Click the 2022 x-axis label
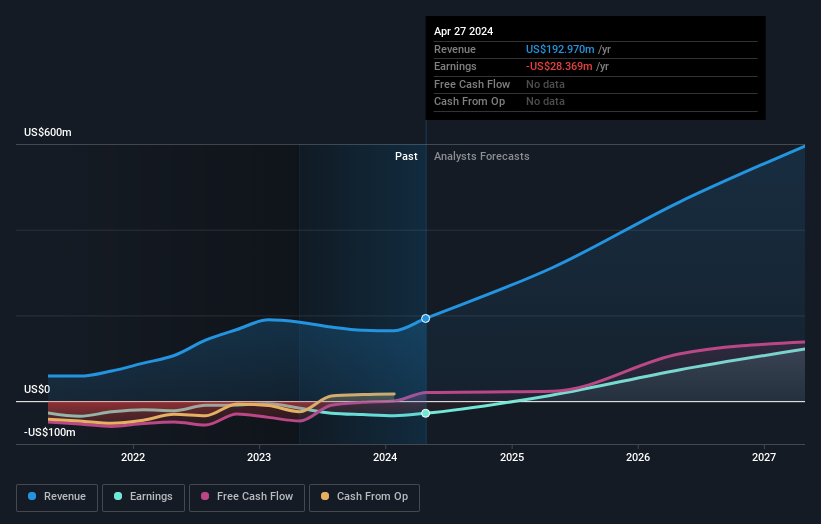Viewport: 821px width, 524px height. (x=133, y=457)
